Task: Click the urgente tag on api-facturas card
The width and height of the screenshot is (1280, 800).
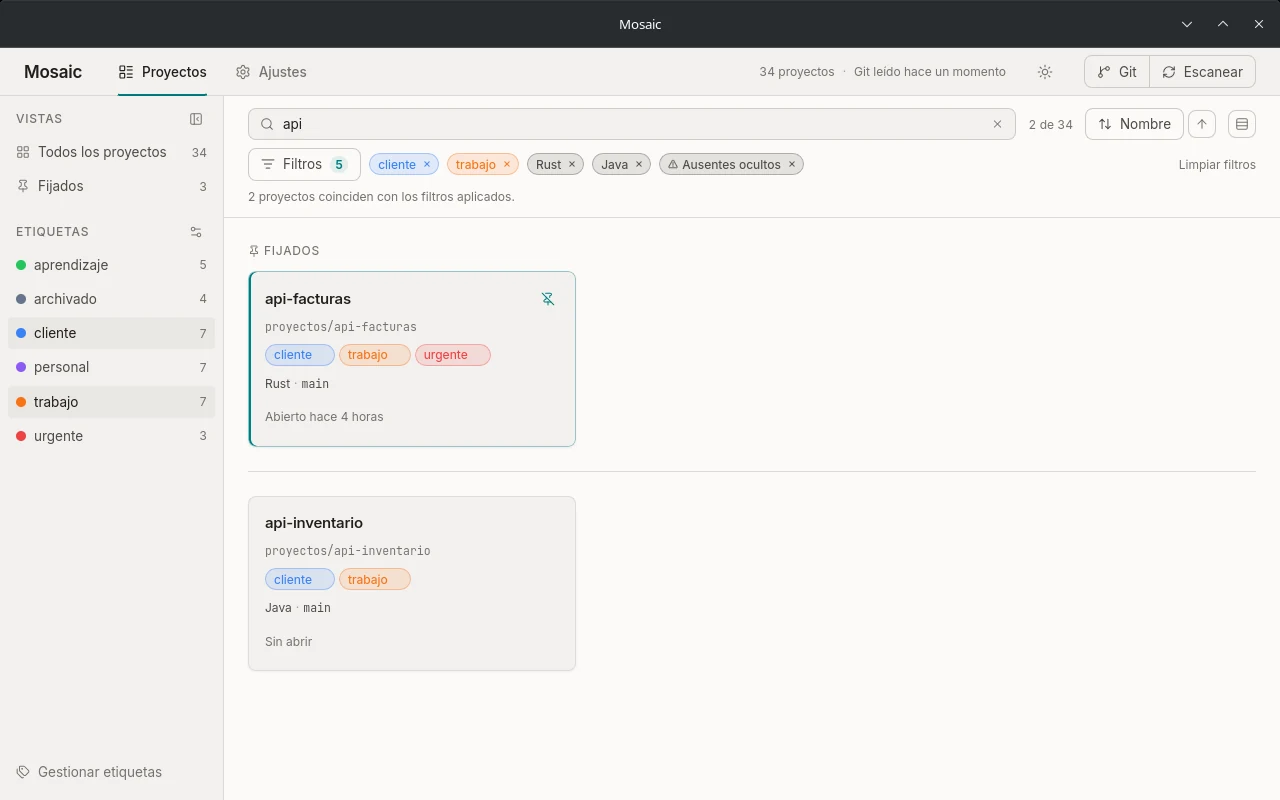Action: [453, 355]
